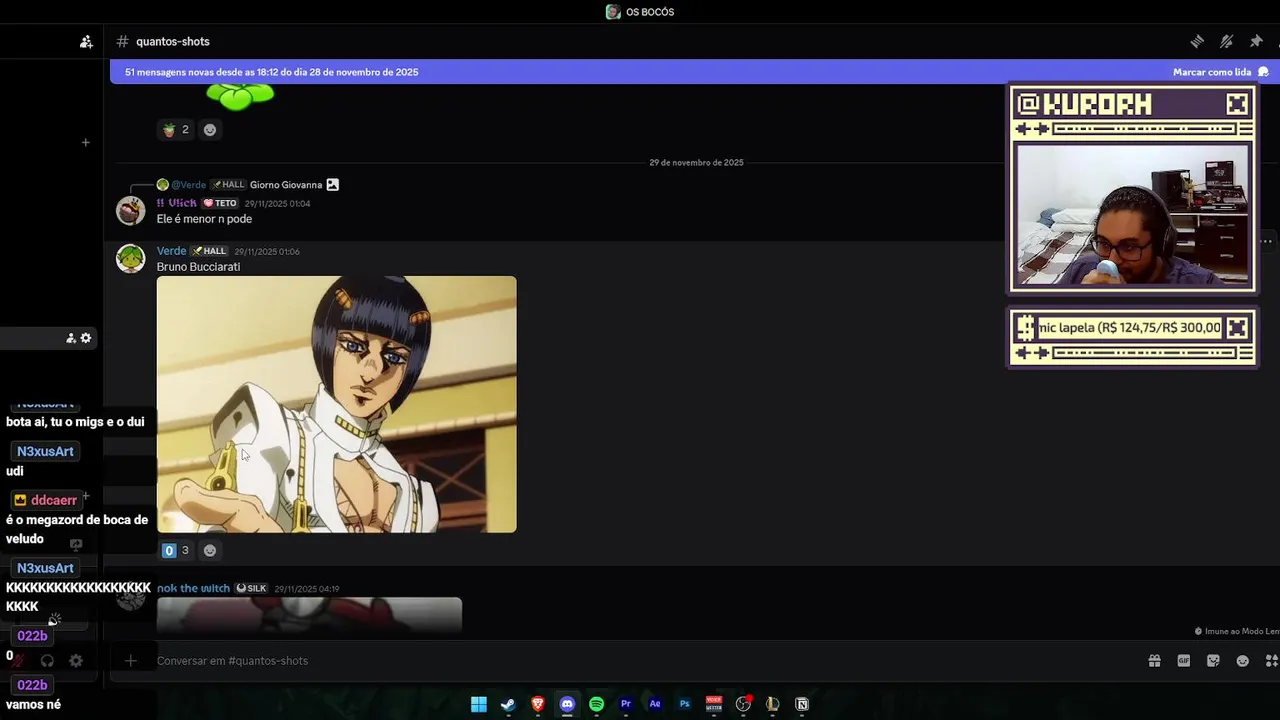Toggle the 0 emoji reaction with count 3
1280x720 pixels.
[x=175, y=550]
